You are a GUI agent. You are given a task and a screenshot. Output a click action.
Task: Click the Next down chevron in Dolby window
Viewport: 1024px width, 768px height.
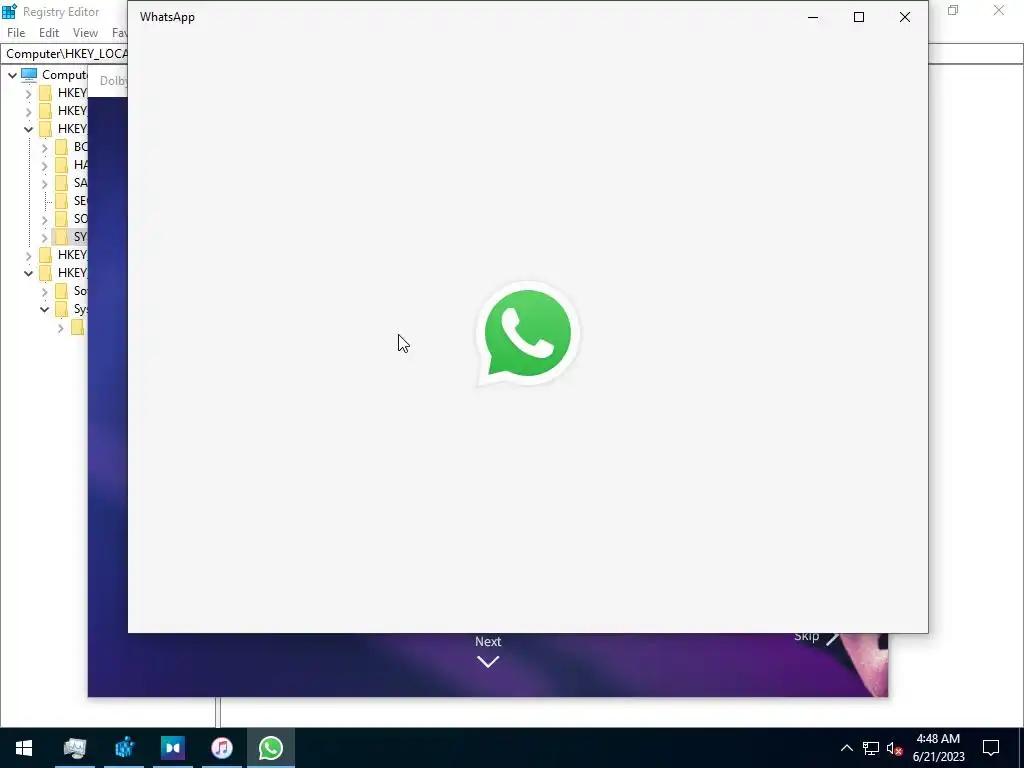point(488,662)
